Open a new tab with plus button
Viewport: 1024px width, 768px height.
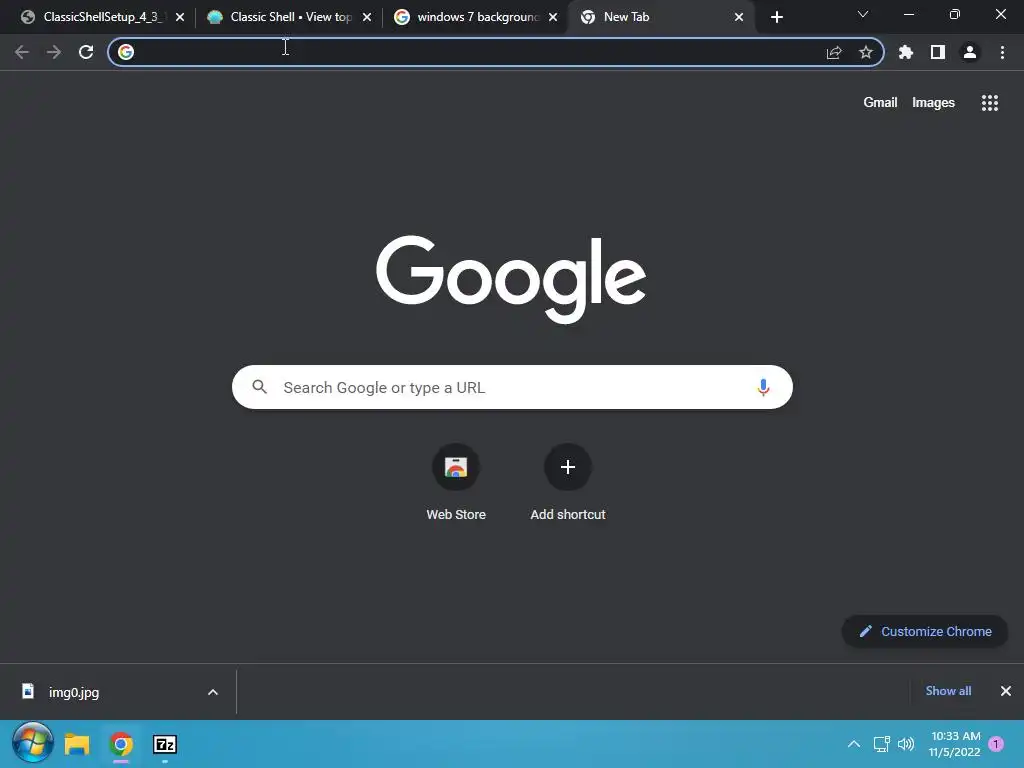pos(776,17)
